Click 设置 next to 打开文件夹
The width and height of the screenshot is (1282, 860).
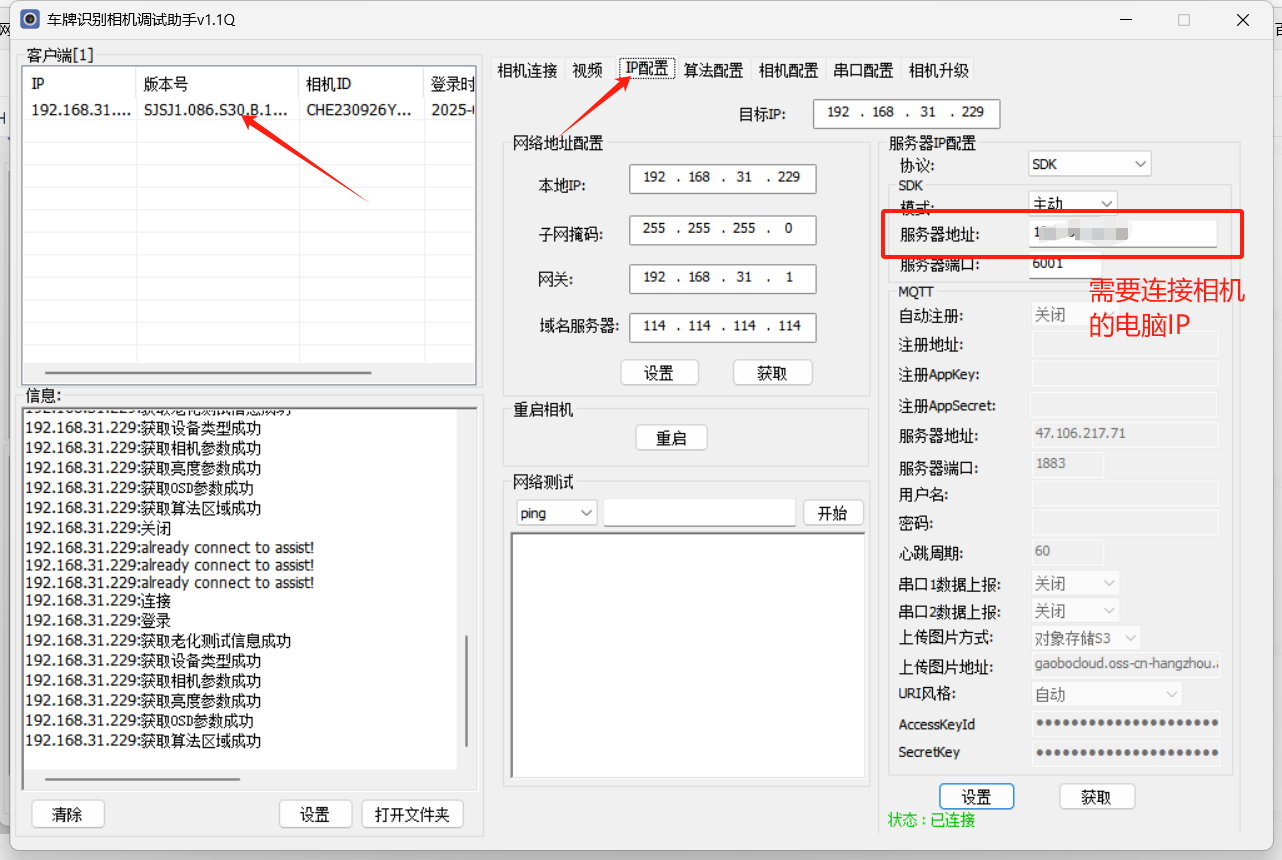tap(315, 814)
